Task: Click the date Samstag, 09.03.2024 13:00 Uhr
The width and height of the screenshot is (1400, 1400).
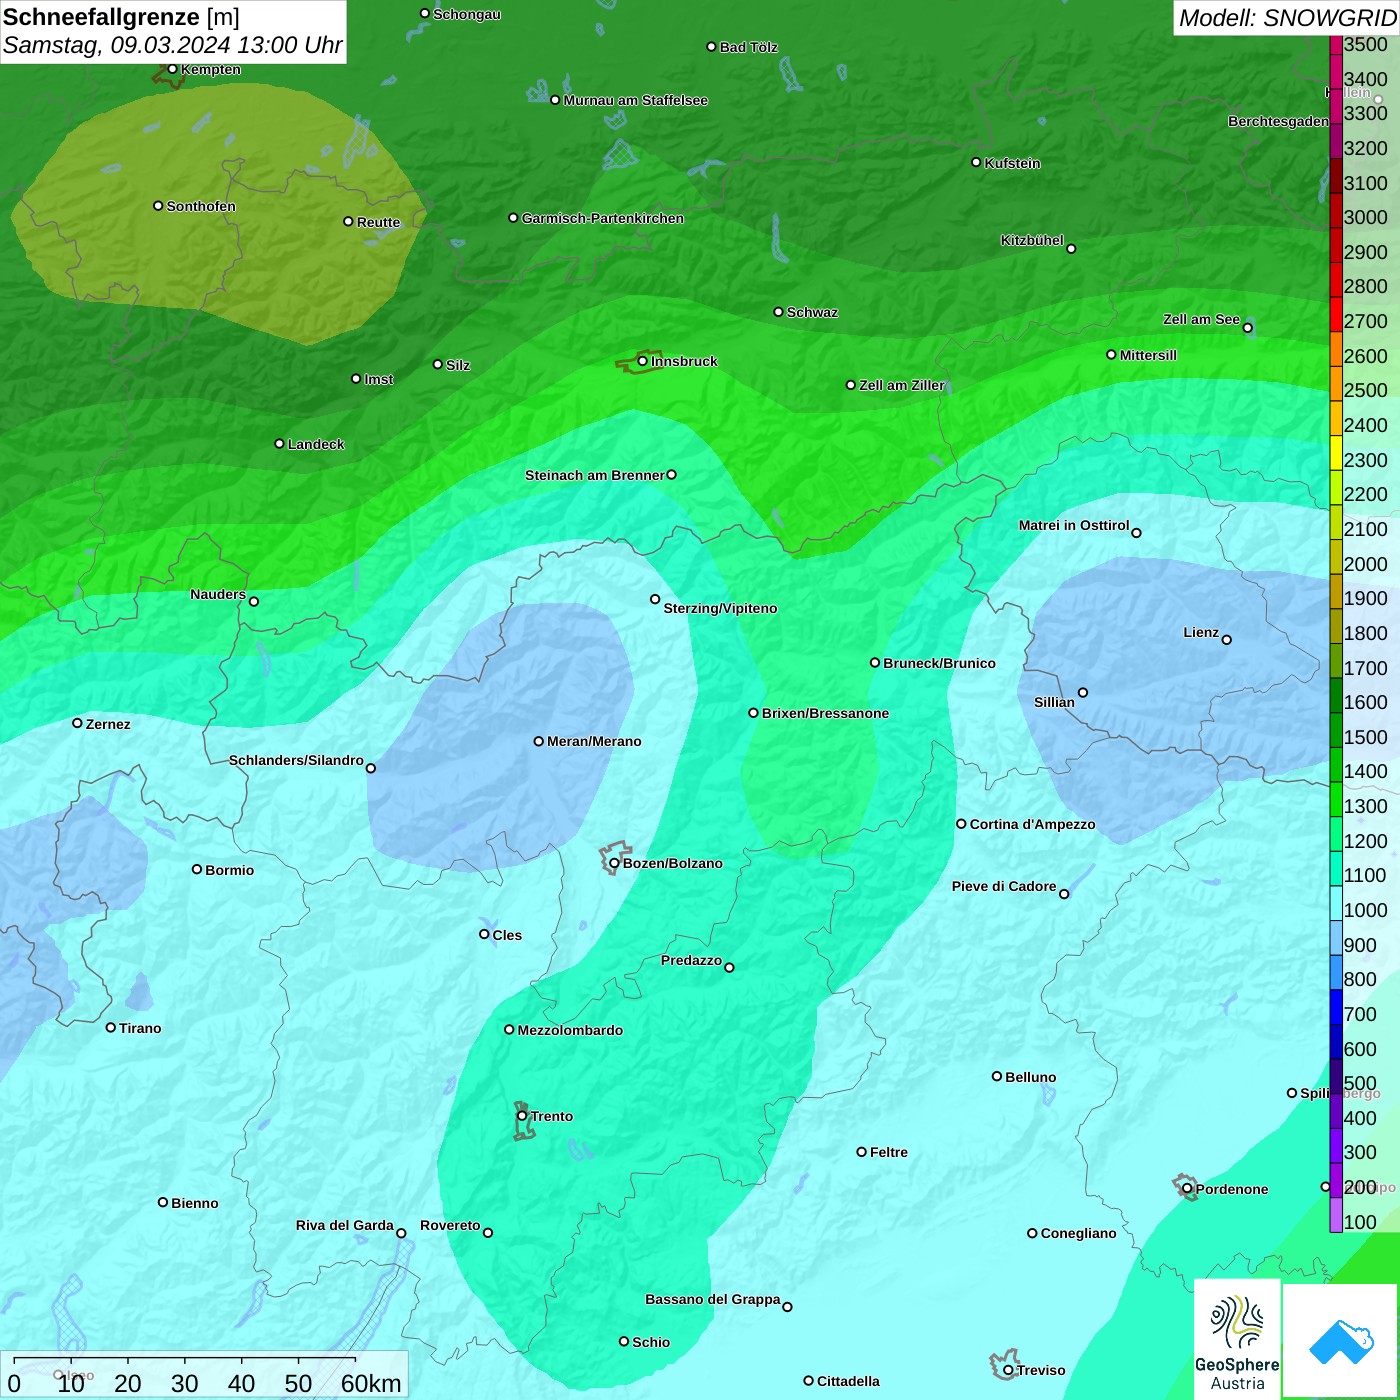Action: tap(173, 45)
